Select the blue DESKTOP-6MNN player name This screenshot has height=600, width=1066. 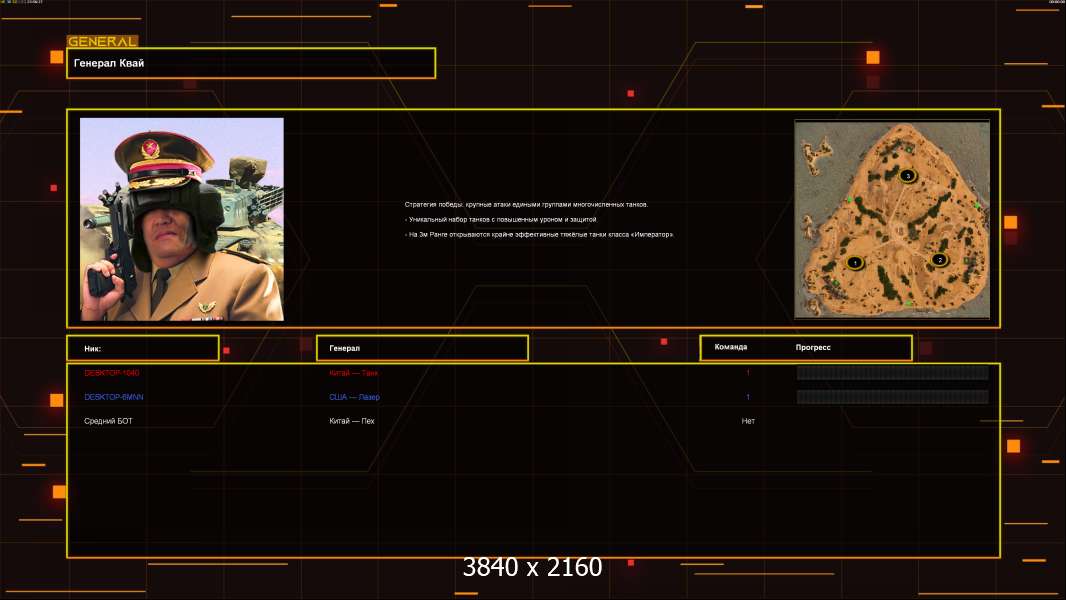[x=114, y=397]
